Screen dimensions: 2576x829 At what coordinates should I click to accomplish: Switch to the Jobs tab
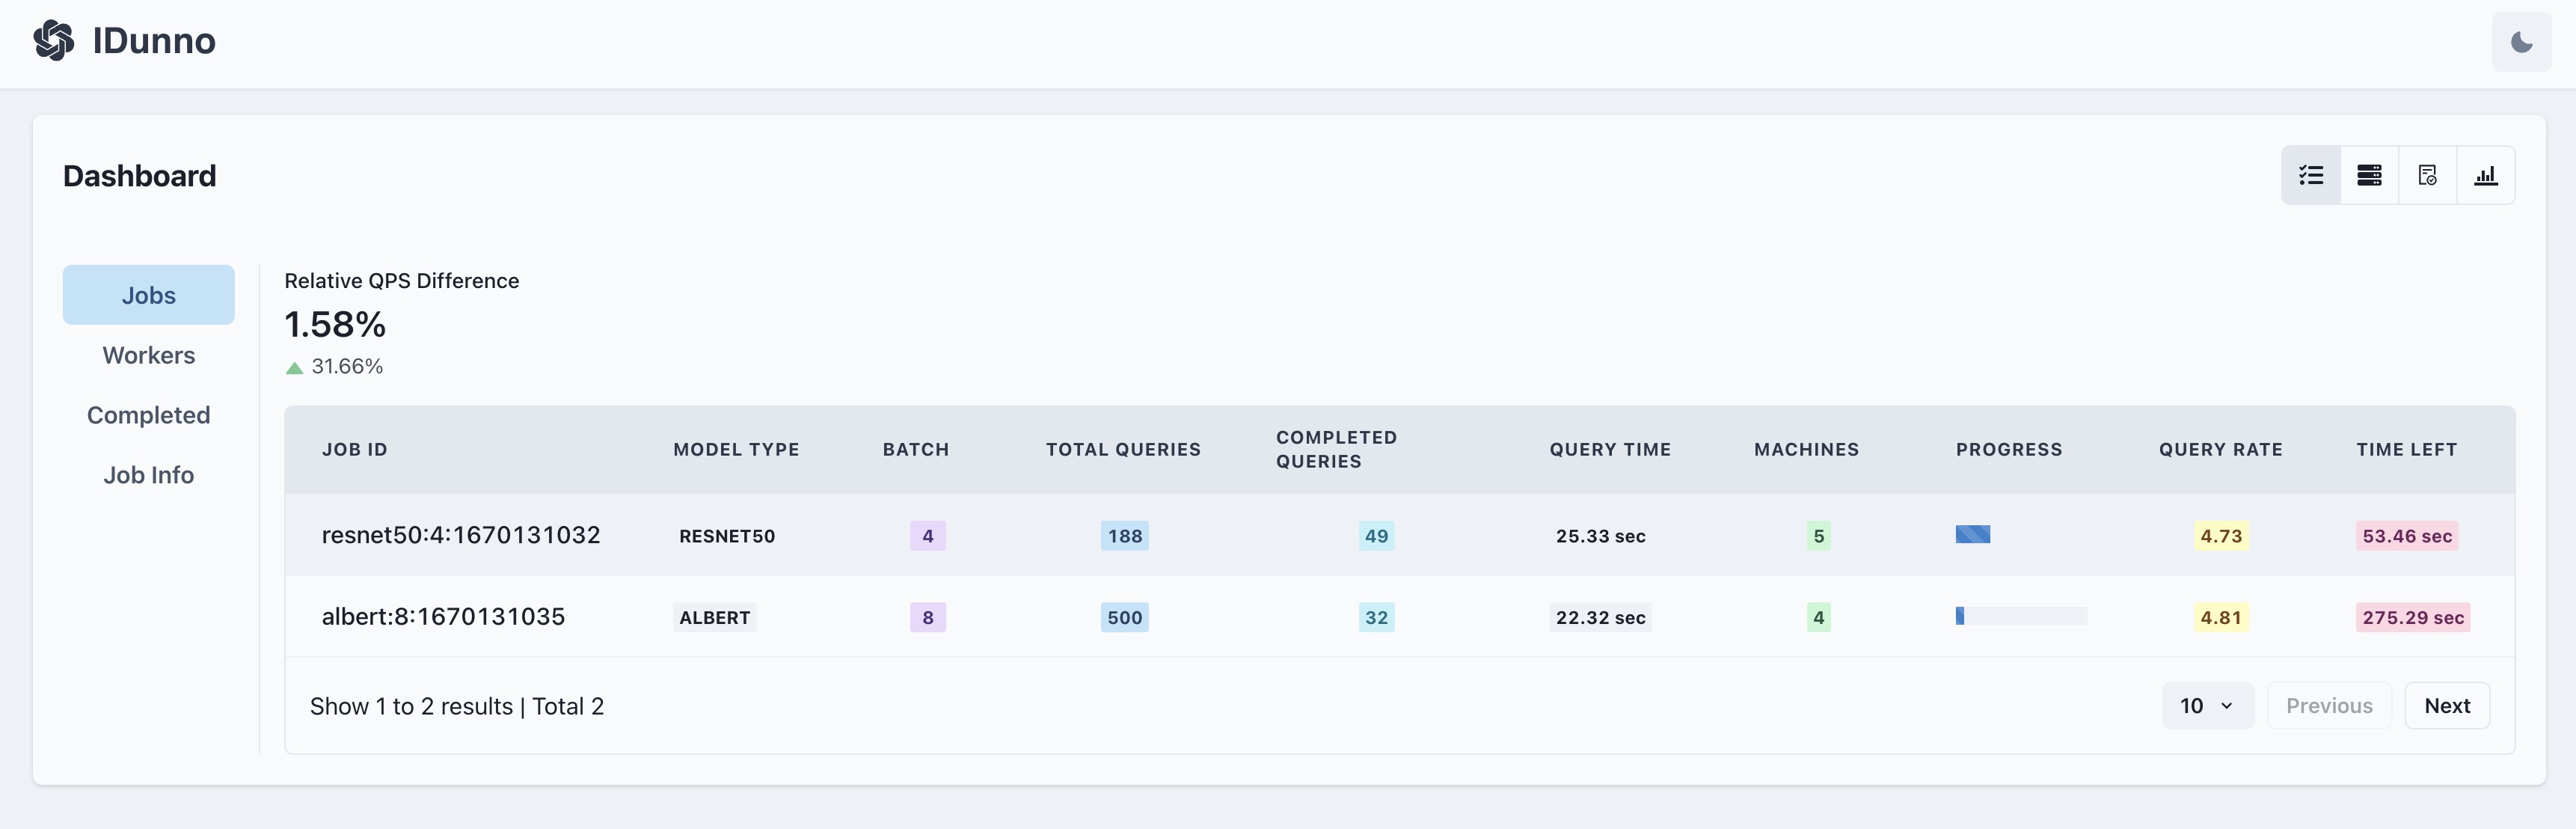coord(148,295)
